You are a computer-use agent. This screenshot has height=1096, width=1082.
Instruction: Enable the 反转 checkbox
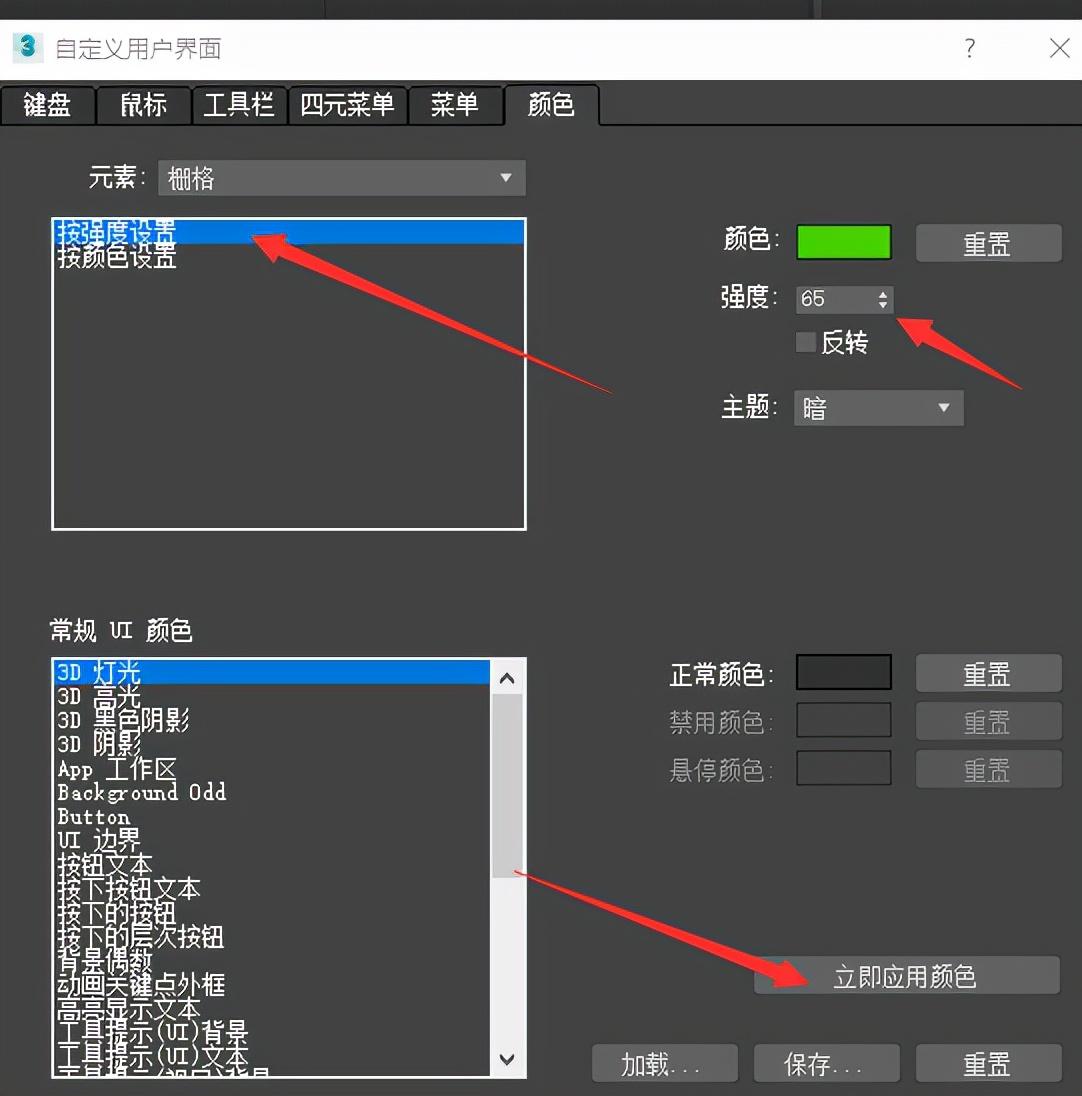pos(806,342)
